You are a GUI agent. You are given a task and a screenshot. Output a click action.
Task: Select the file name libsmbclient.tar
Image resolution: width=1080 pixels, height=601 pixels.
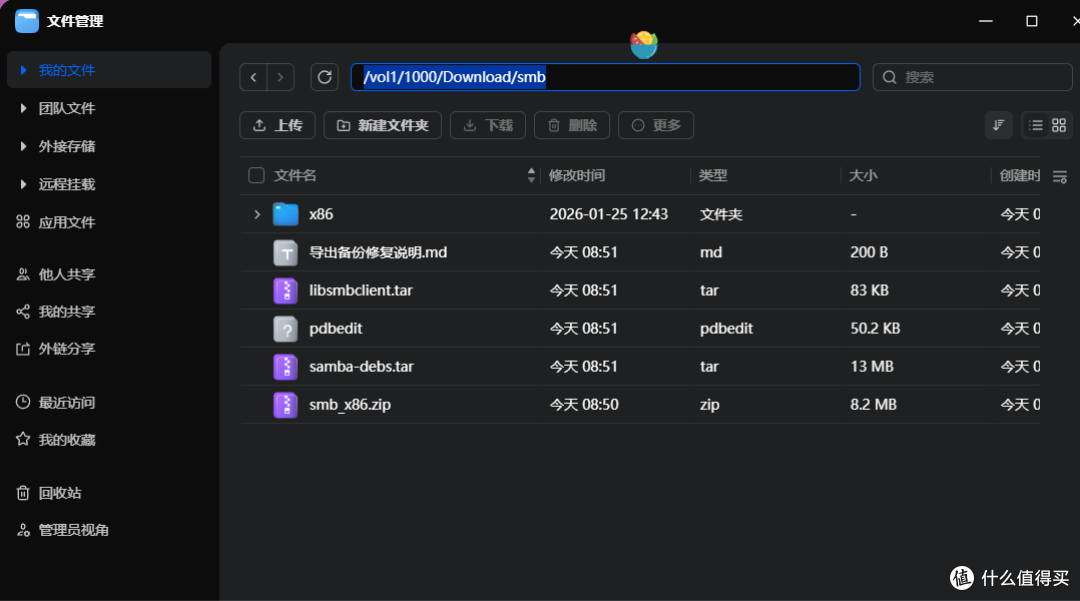361,291
